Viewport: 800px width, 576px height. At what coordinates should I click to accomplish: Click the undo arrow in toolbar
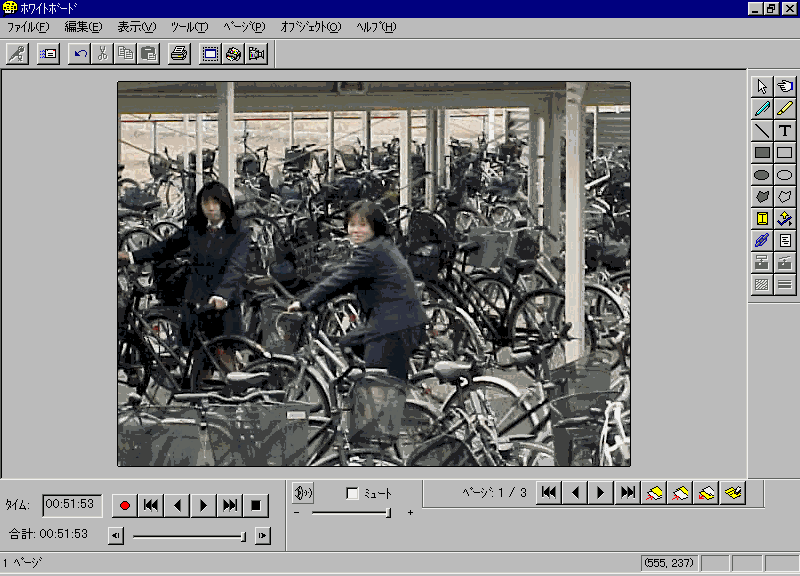[x=80, y=54]
